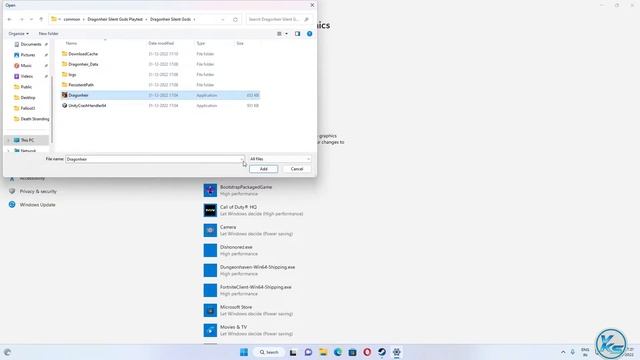640x360 pixels.
Task: Cancel the Open dialog
Action: click(x=297, y=169)
